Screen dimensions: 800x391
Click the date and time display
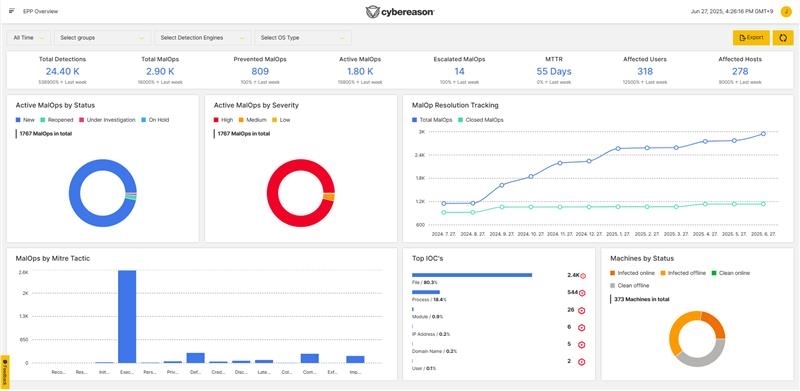[733, 11]
